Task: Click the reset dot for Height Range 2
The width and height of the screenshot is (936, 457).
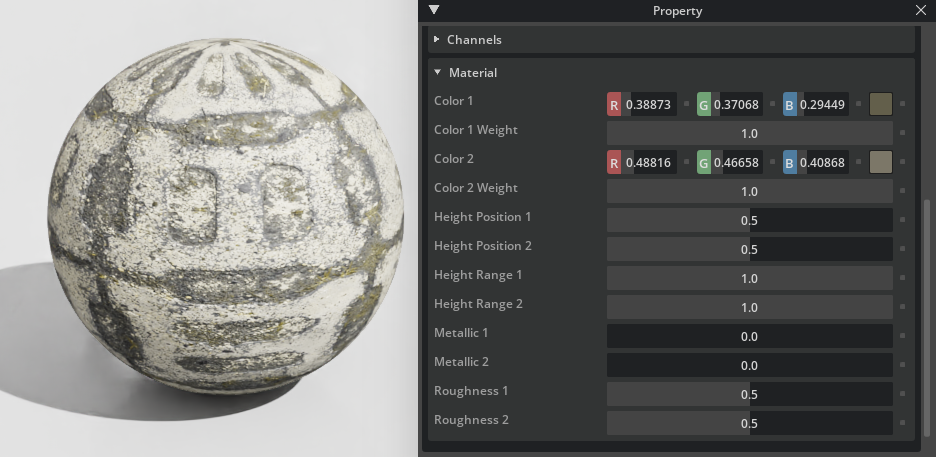Action: [x=903, y=307]
